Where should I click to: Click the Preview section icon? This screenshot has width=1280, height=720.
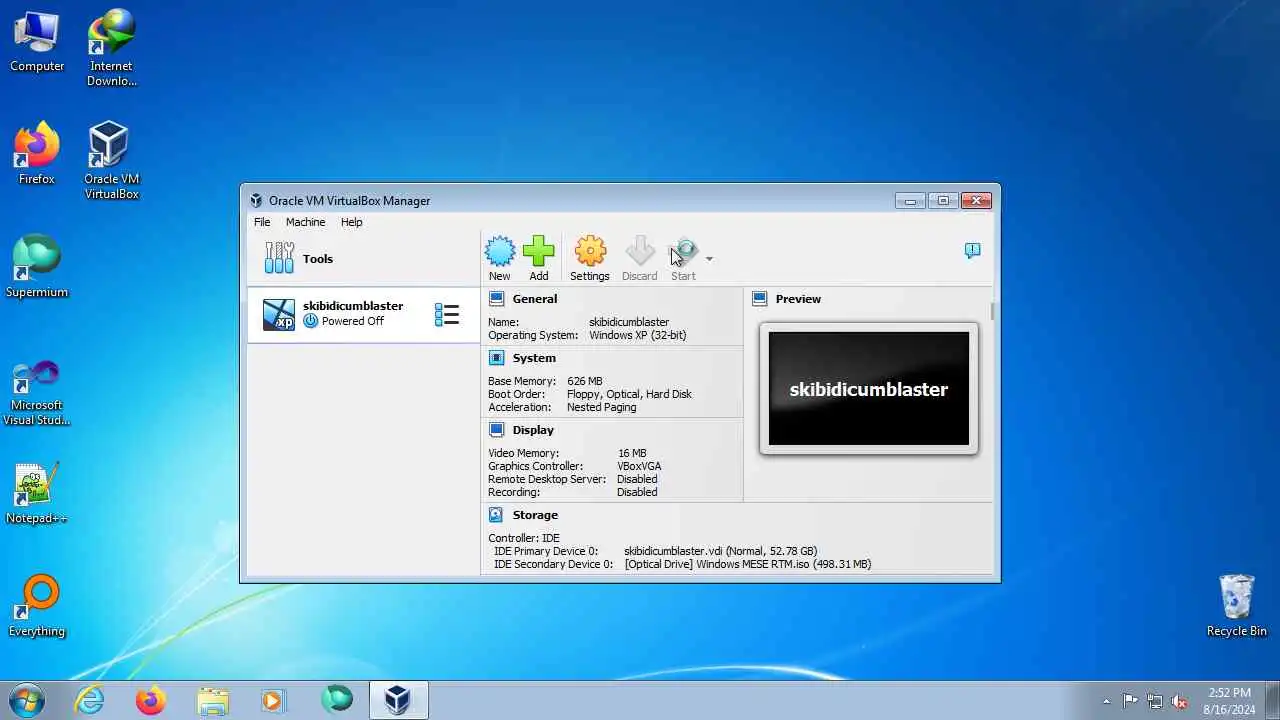pos(759,299)
